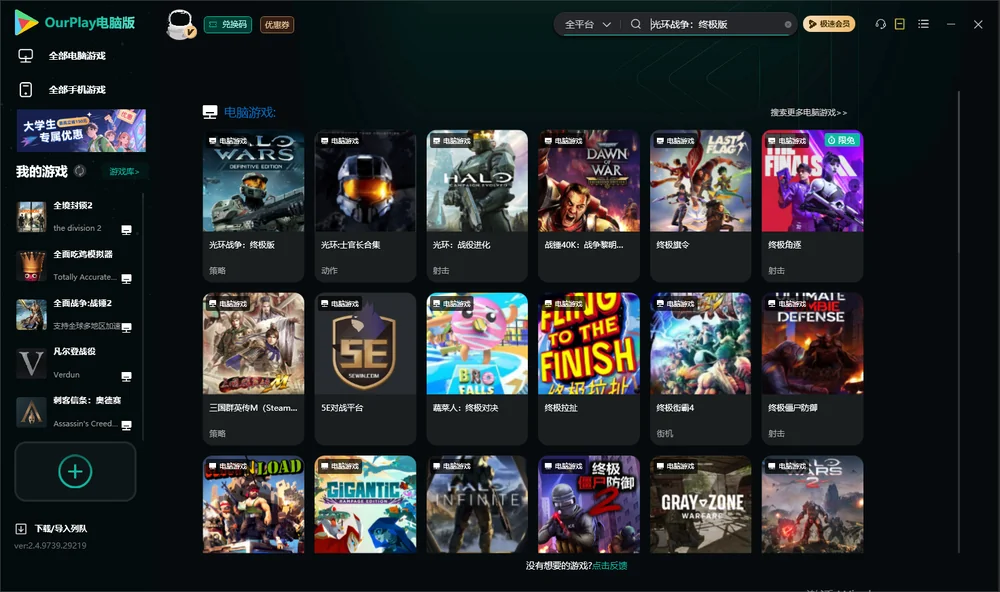Open the 终极角逐 The Finals game card

[x=812, y=205]
